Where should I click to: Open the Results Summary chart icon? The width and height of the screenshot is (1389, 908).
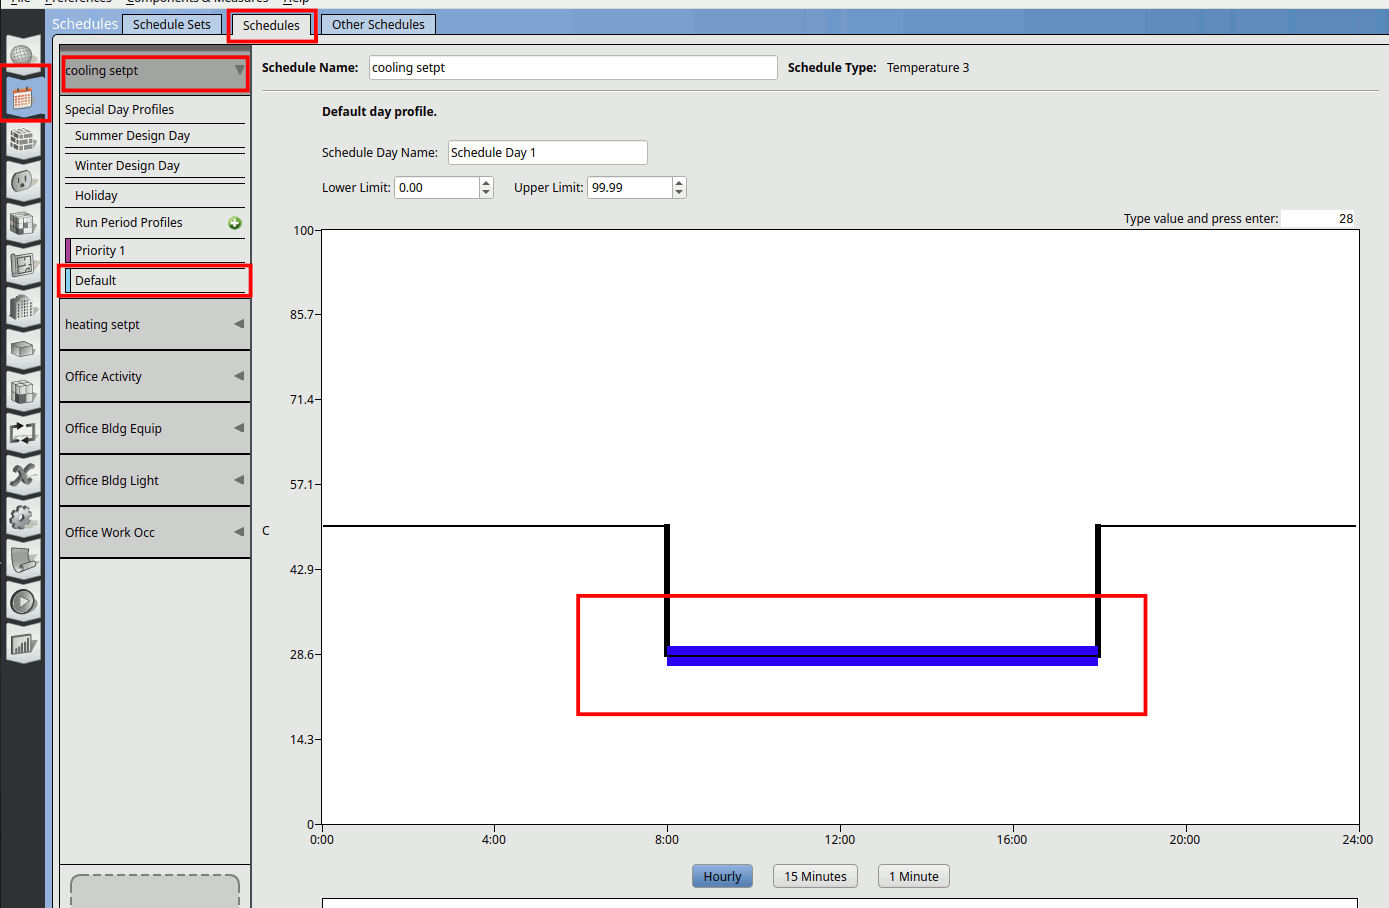pos(22,645)
